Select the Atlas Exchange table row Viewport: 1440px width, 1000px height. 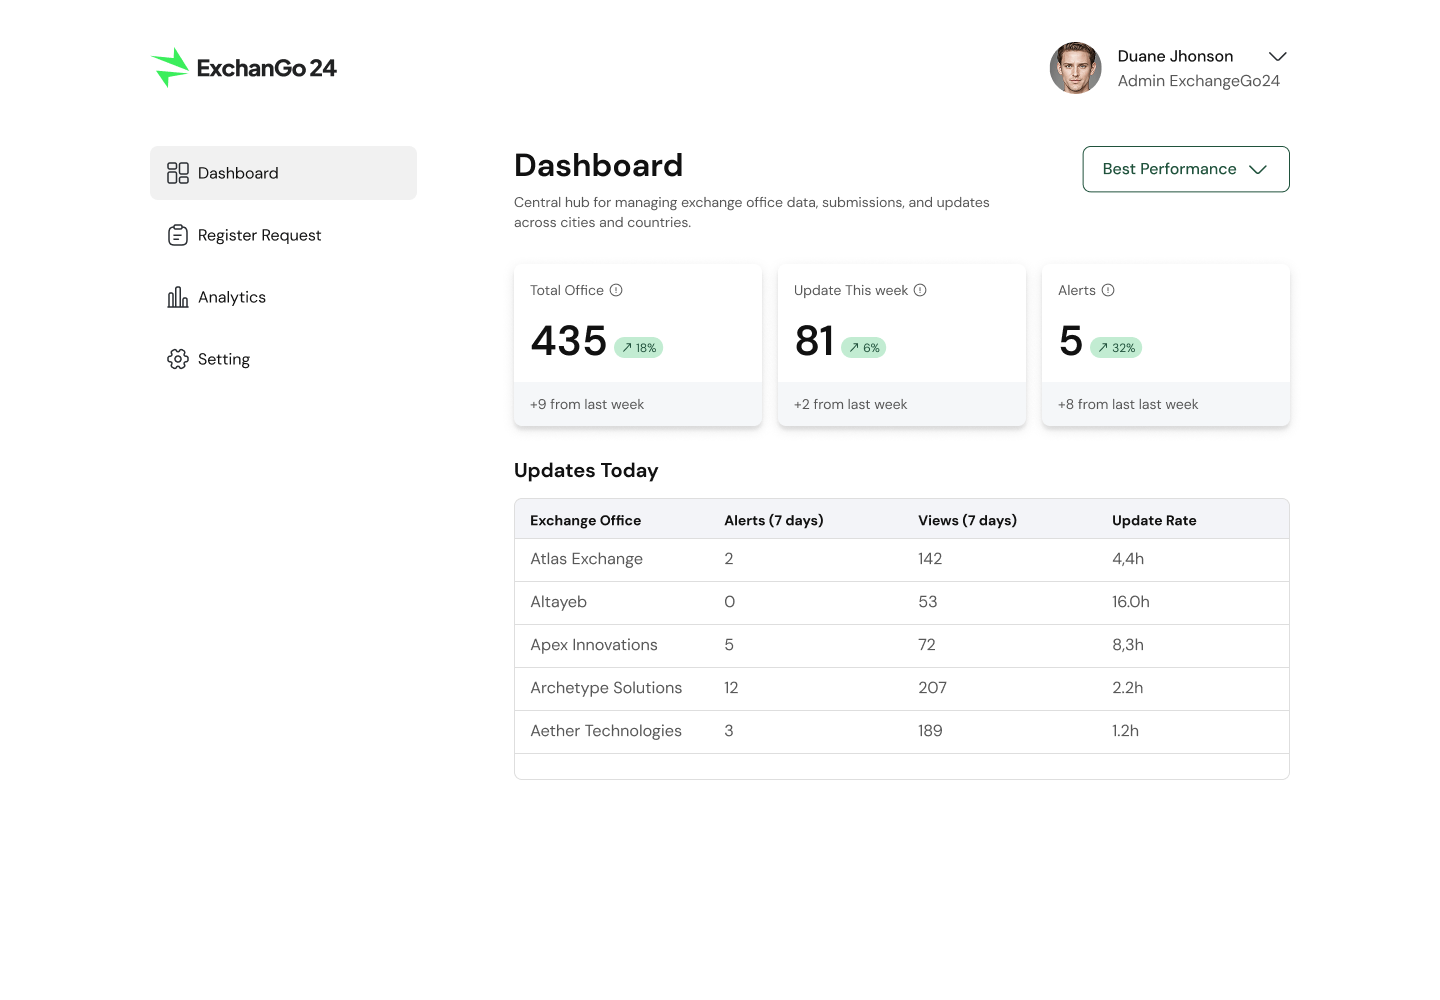click(586, 559)
